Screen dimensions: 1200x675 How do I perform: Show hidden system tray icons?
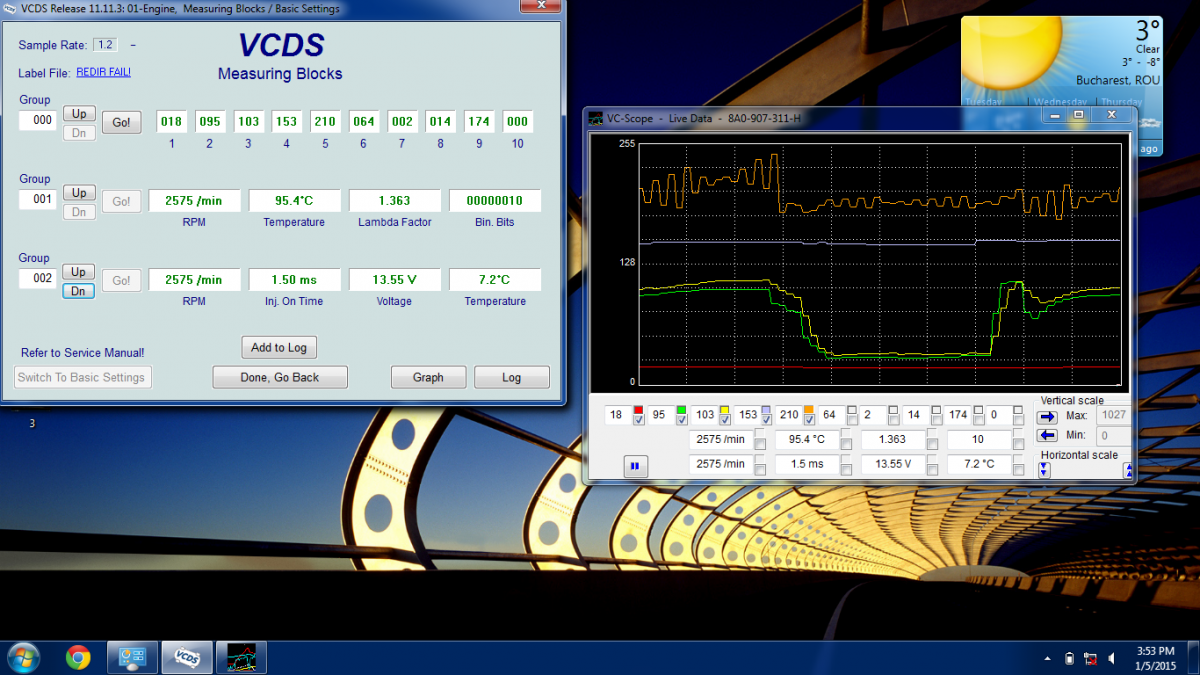click(x=1047, y=658)
